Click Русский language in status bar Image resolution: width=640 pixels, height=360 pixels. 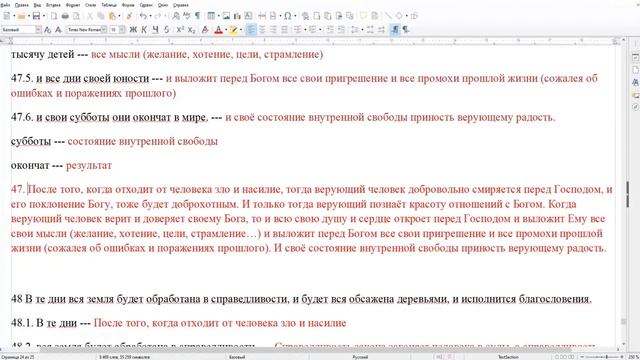(360, 357)
